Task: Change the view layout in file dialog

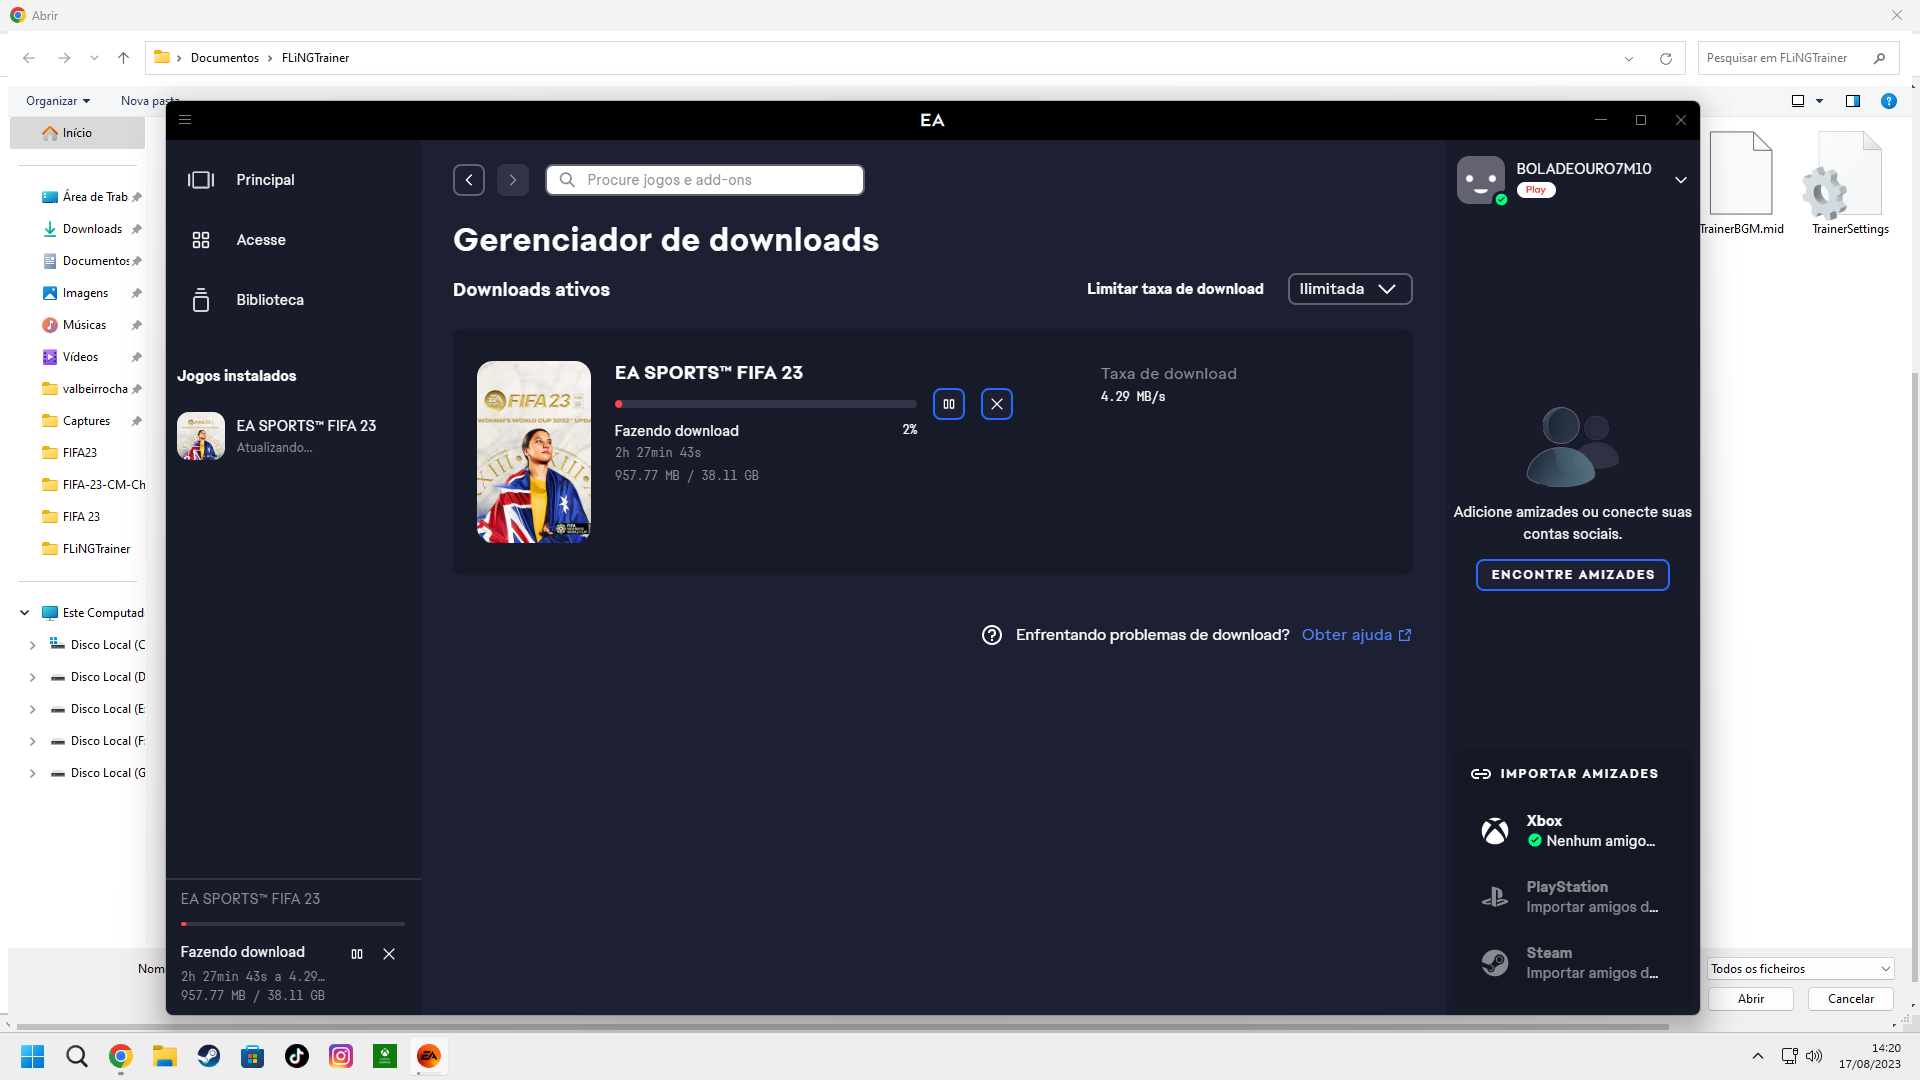Action: 1798,101
